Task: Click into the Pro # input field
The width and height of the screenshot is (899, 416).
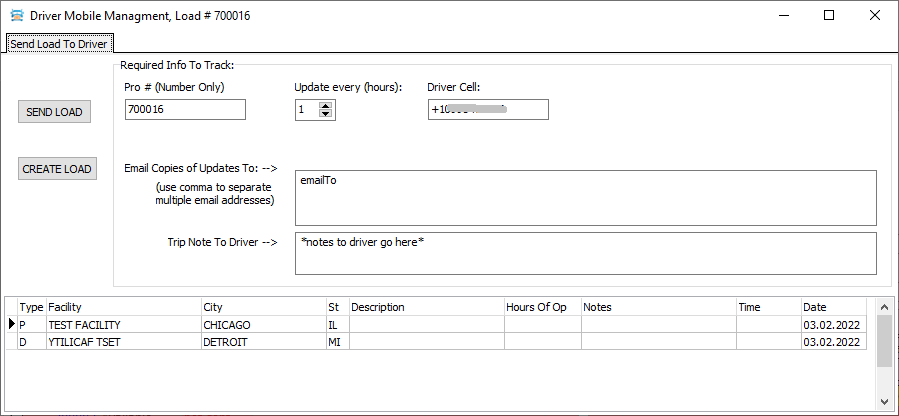Action: 185,110
